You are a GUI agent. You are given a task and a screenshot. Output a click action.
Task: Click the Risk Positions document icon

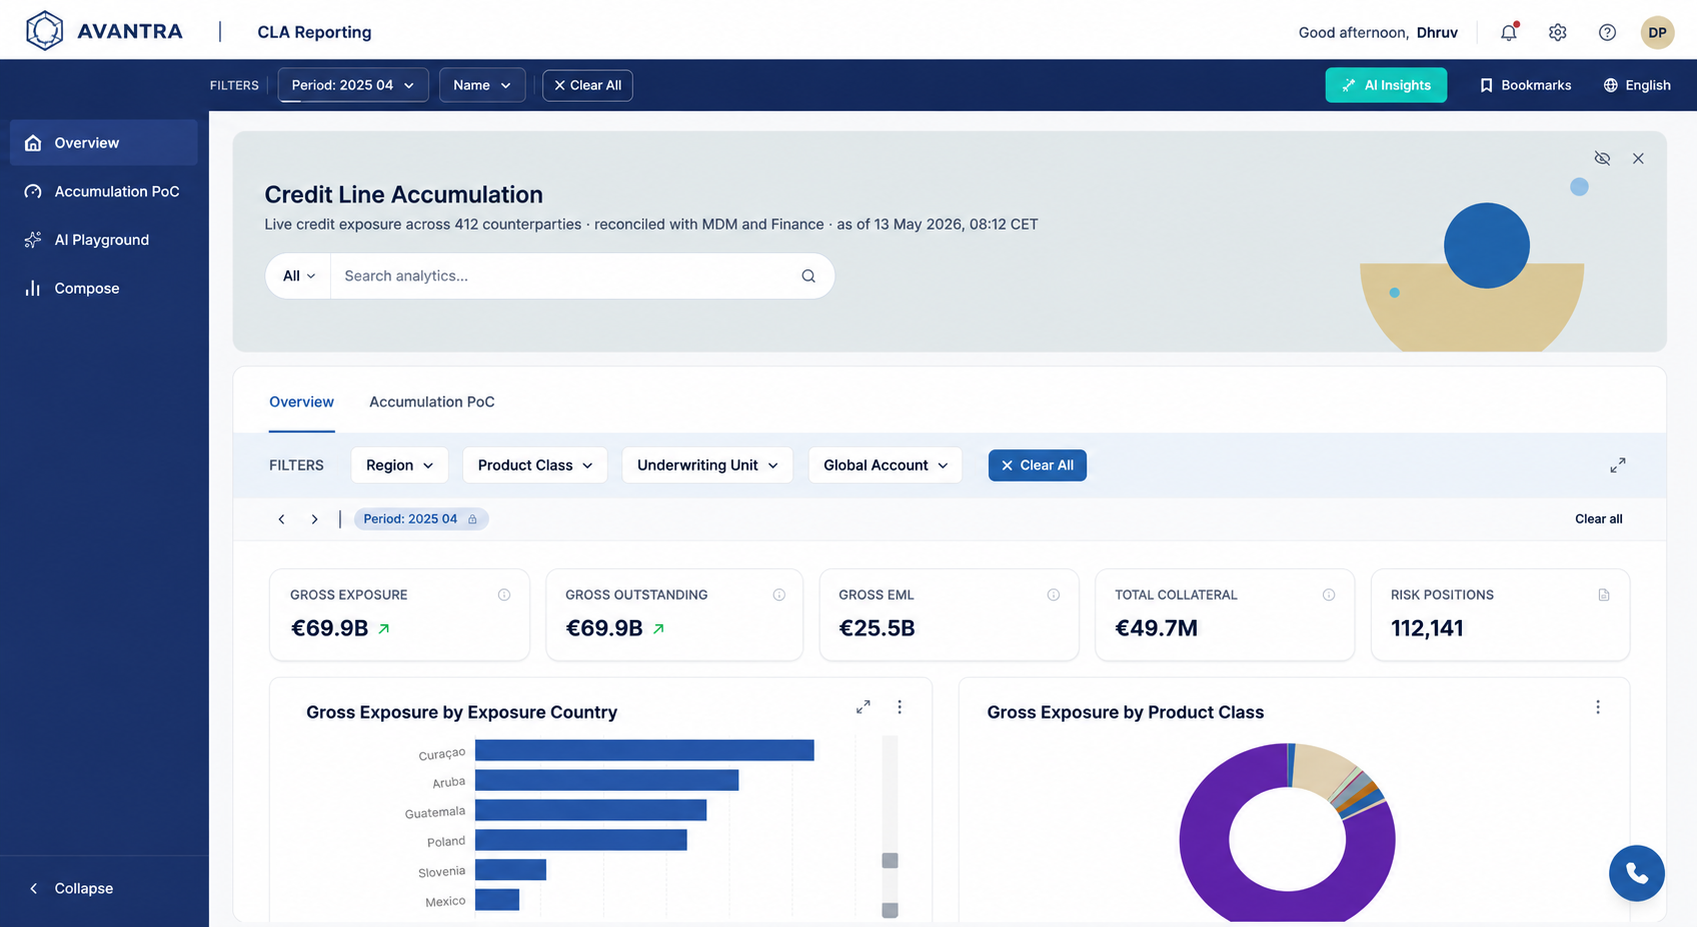click(x=1604, y=595)
